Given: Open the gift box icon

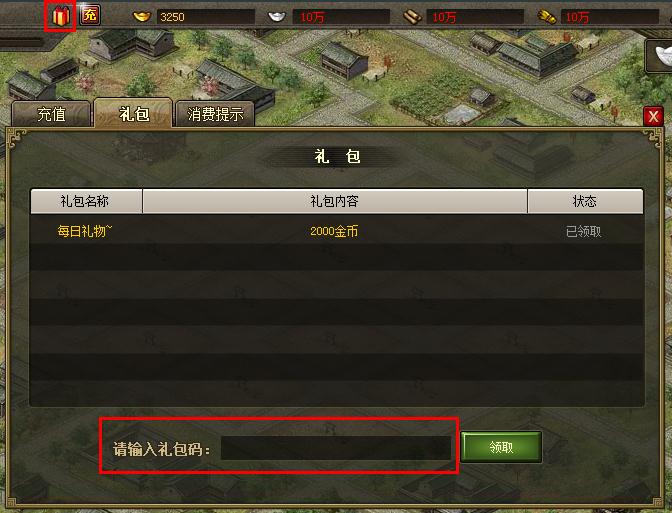Looking at the screenshot, I should [x=60, y=16].
